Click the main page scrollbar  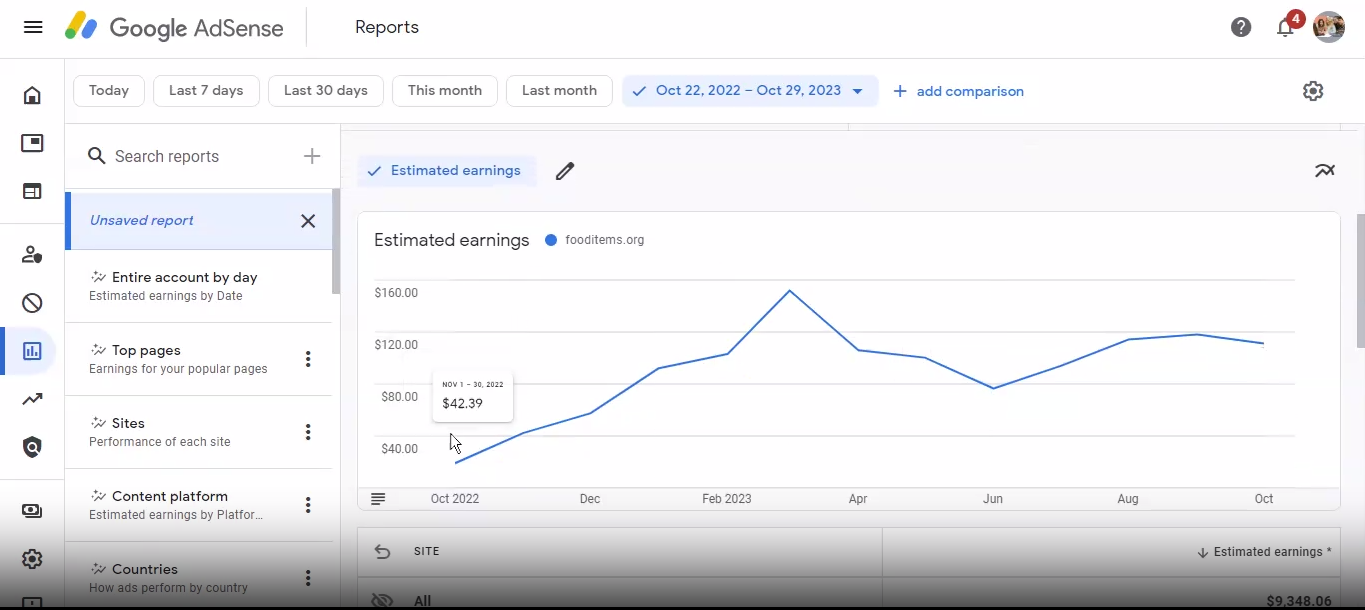pyautogui.click(x=1360, y=281)
